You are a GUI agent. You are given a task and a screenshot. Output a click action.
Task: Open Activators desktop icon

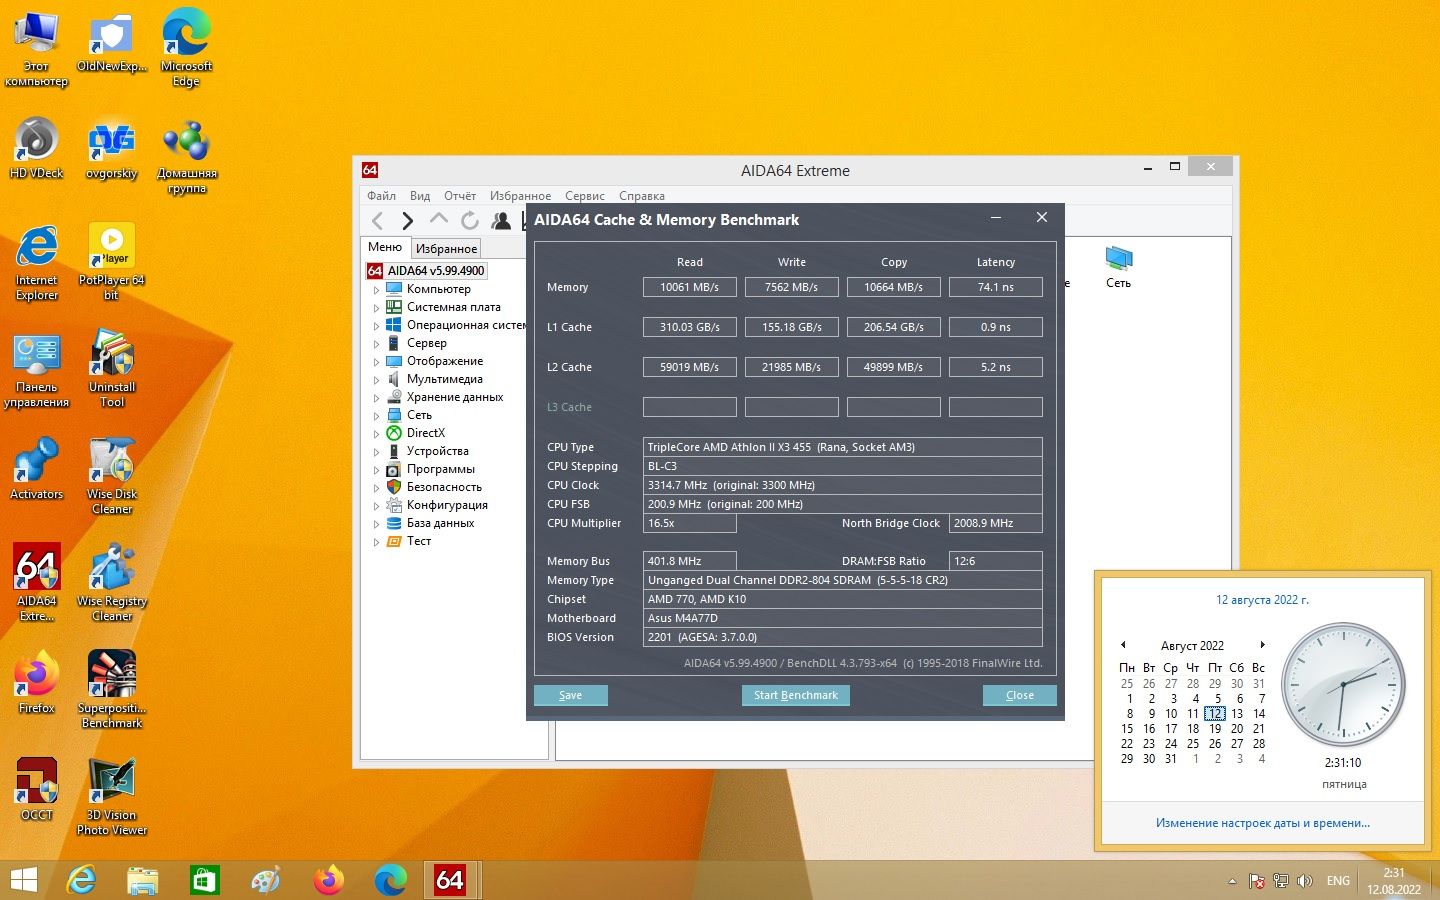pos(36,468)
